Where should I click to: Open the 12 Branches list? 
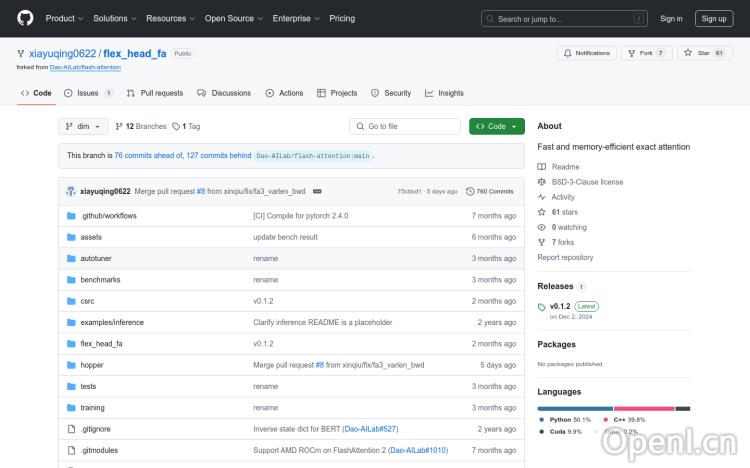141,127
